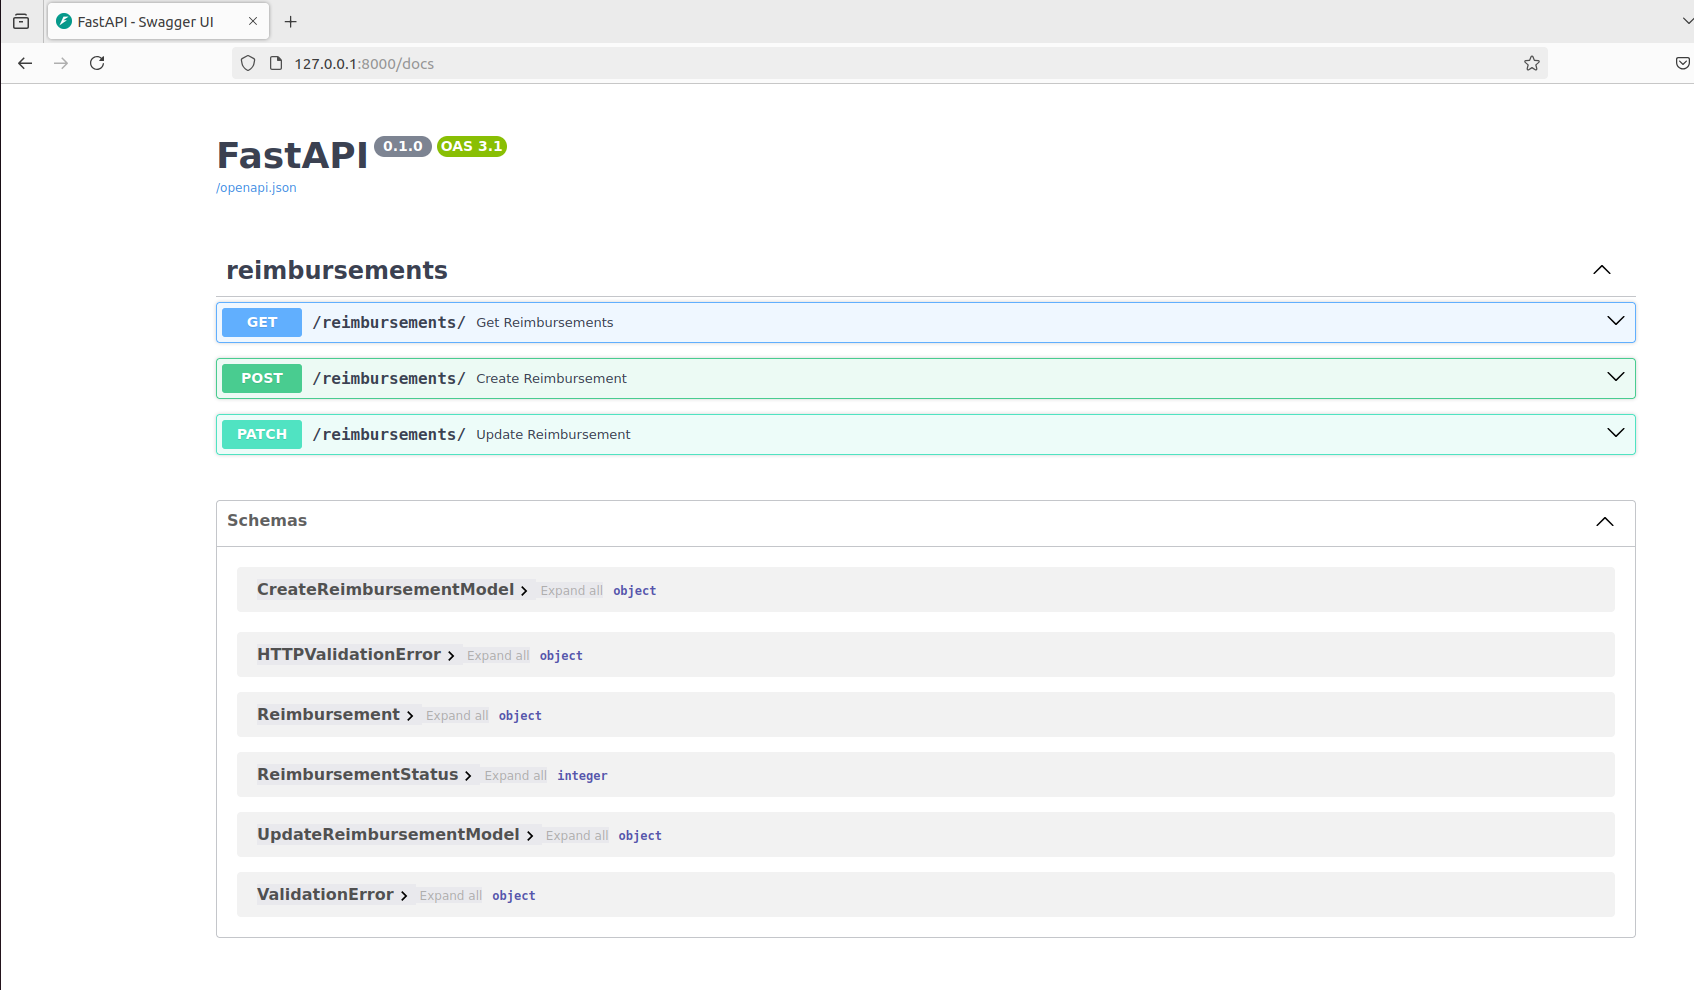Click the PATCH method badge
The image size is (1694, 990).
coord(262,434)
